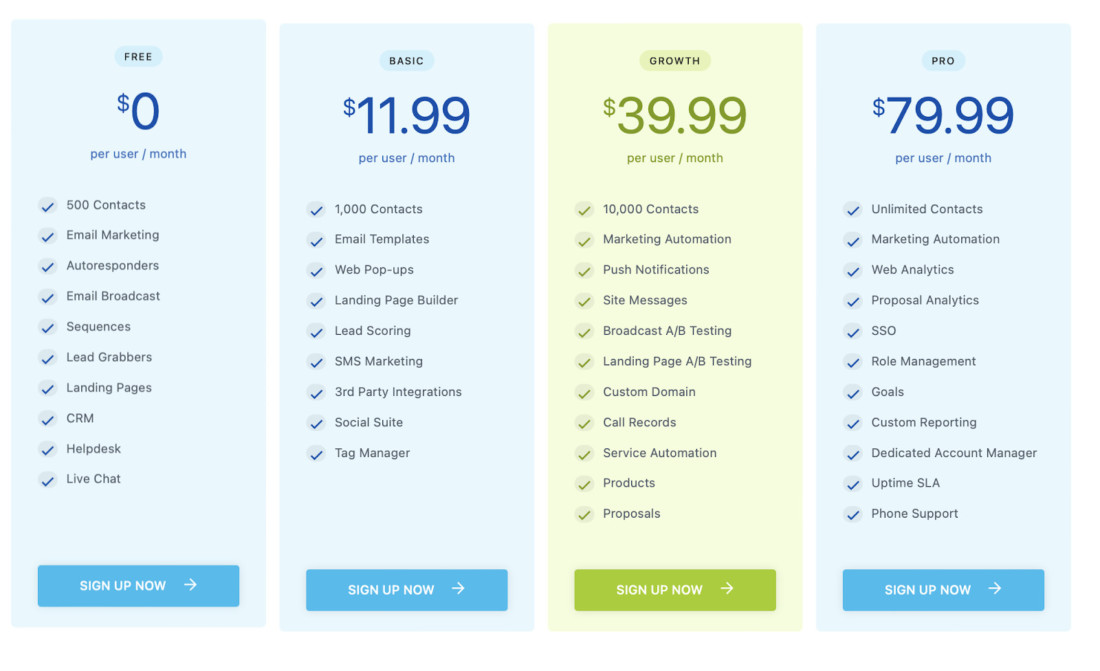This screenshot has height=671, width=1100.
Task: Click the checkmark beside Live Chat
Action: (x=47, y=479)
